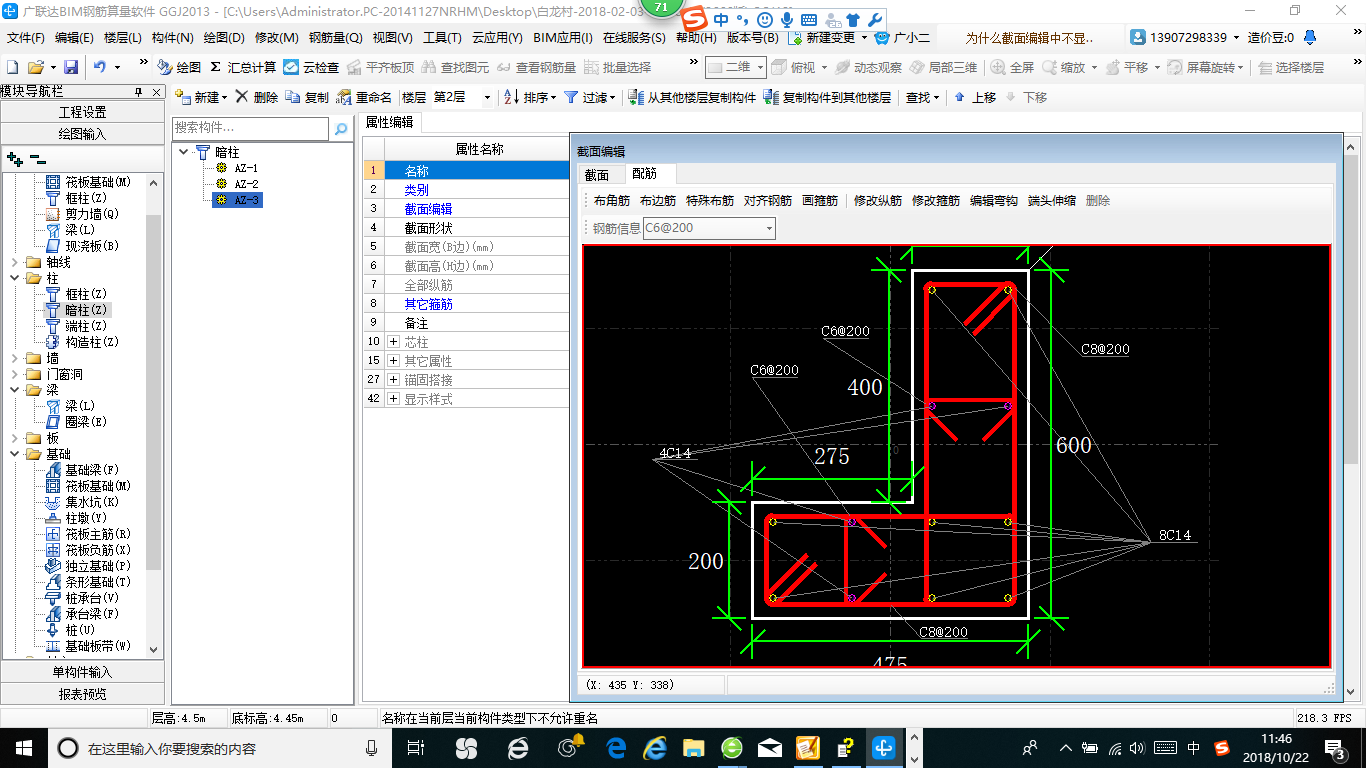Click the Undo arrow icon
The image size is (1366, 768).
pyautogui.click(x=100, y=67)
